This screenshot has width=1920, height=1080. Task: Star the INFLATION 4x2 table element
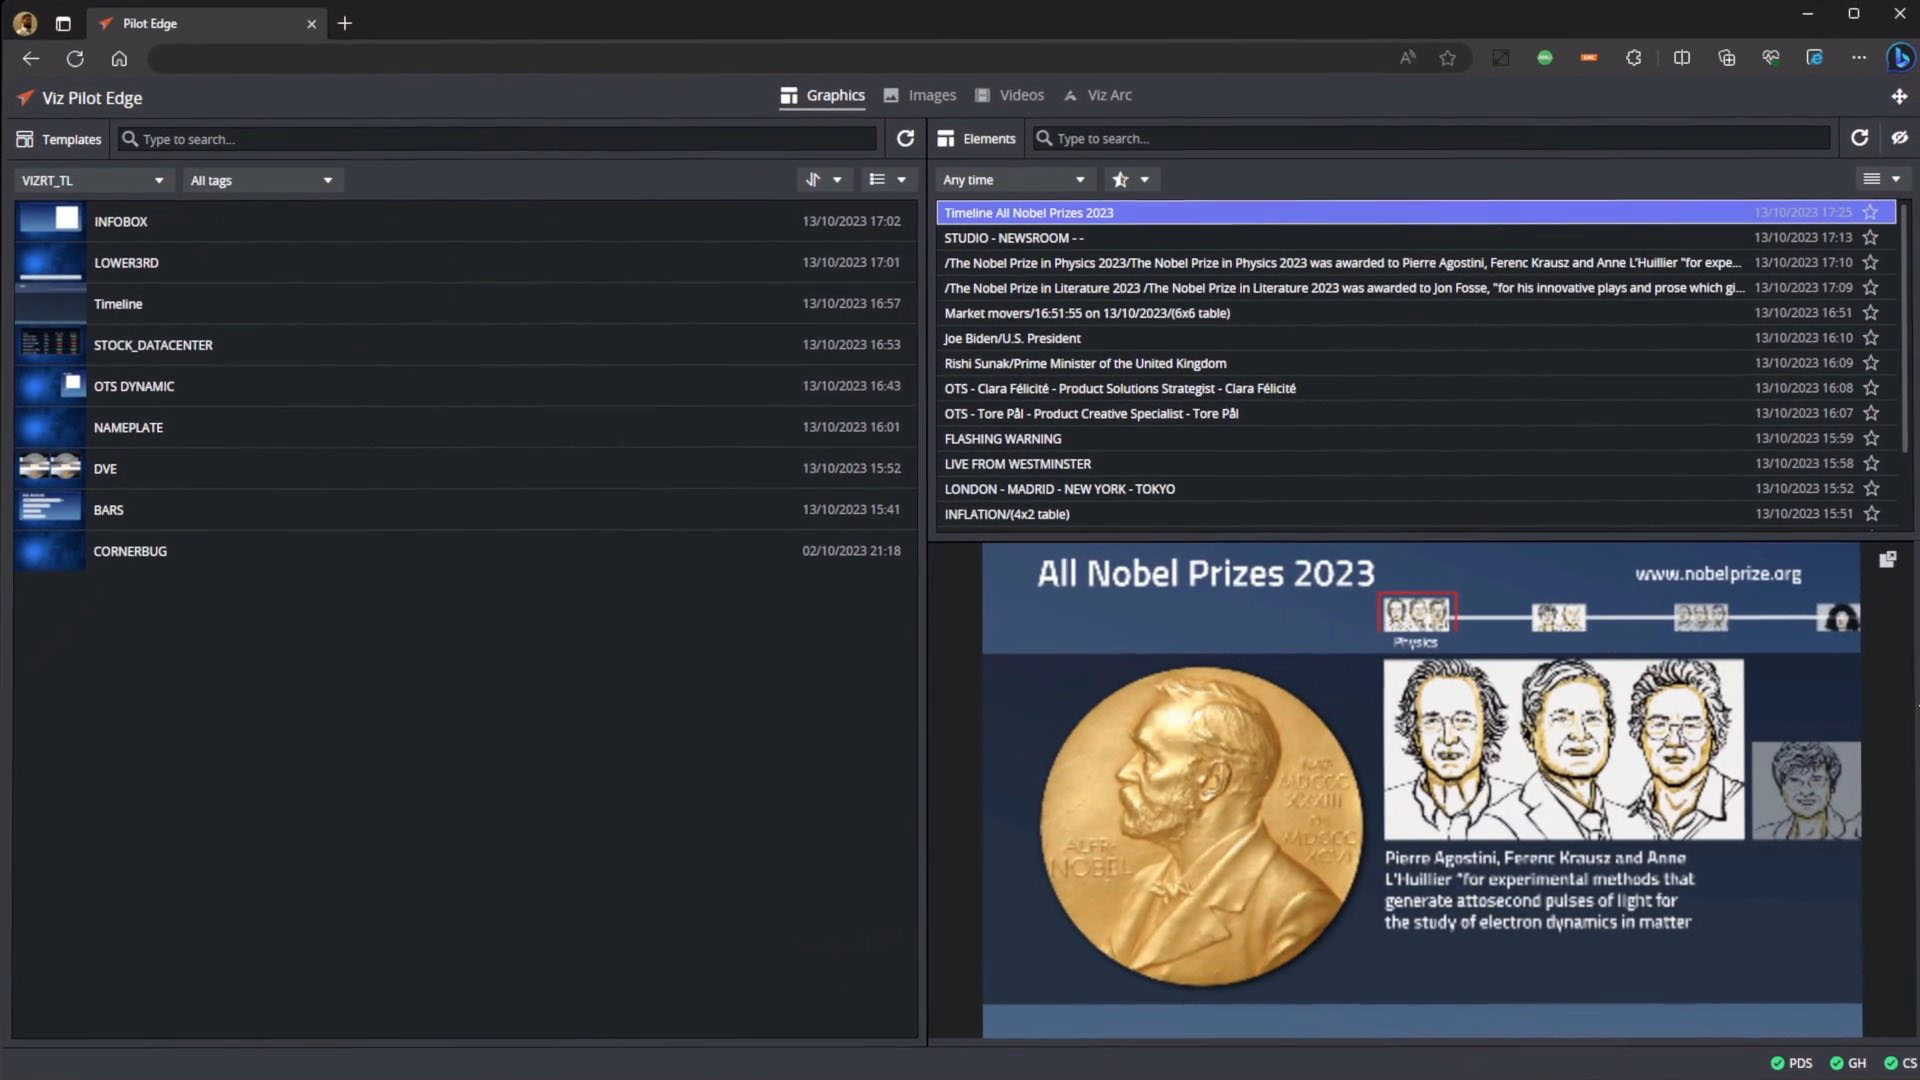click(1871, 513)
